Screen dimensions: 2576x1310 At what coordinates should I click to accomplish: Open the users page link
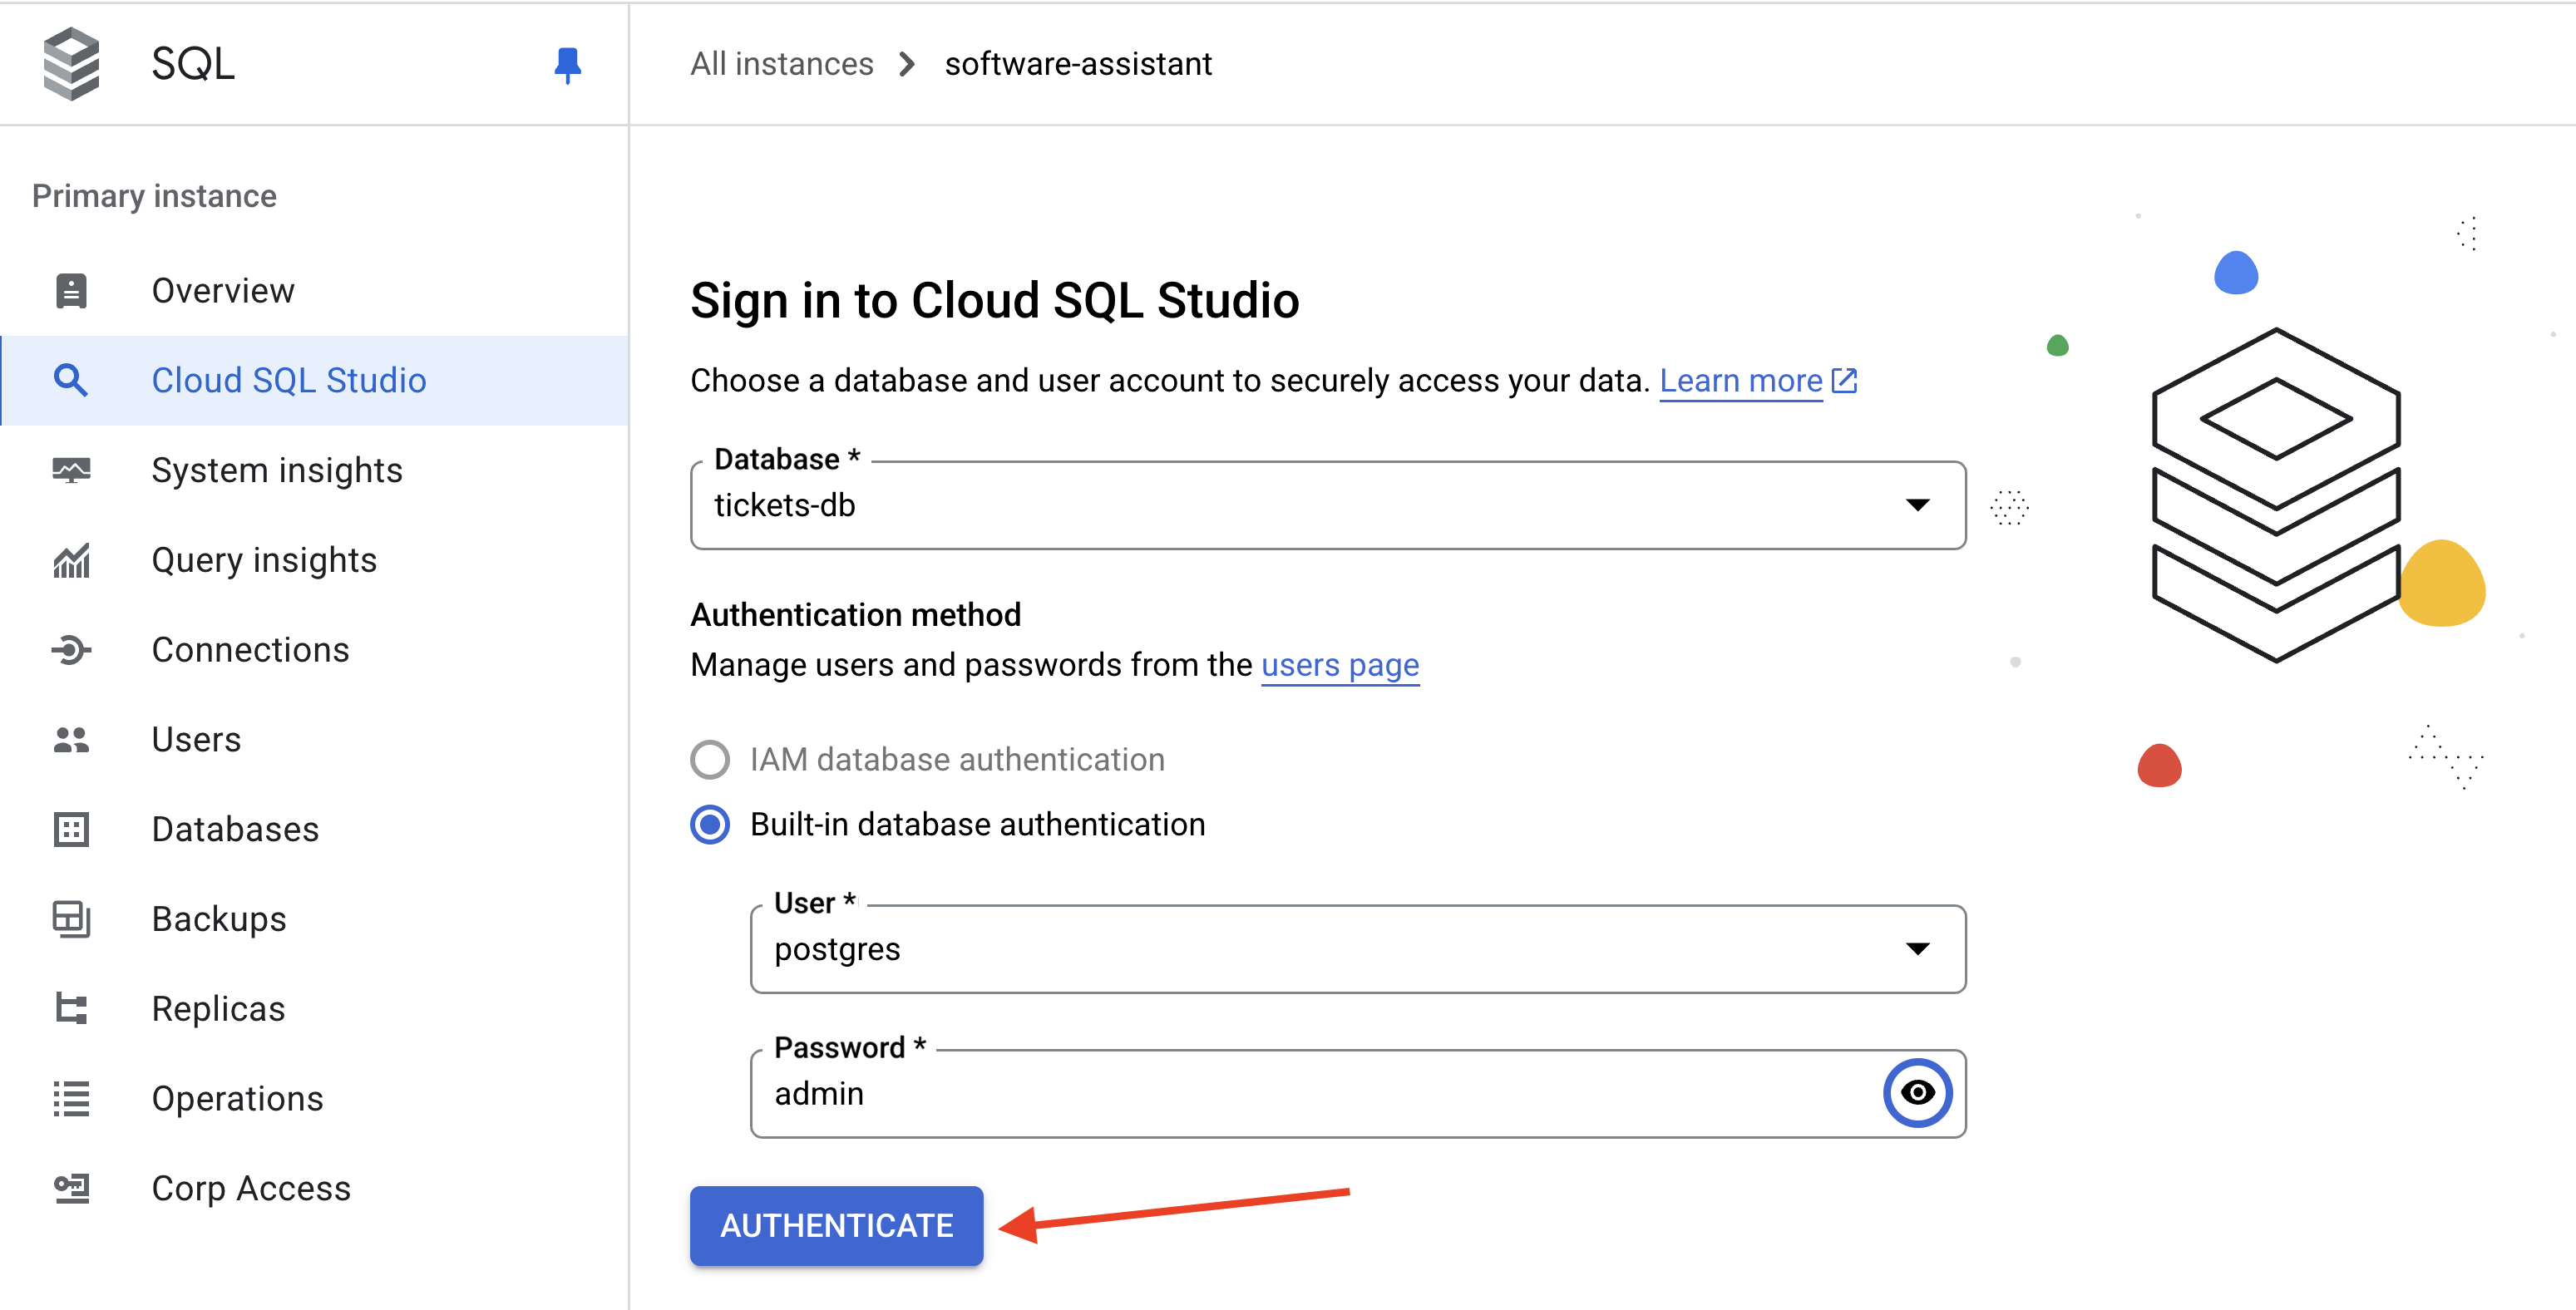tap(1340, 664)
